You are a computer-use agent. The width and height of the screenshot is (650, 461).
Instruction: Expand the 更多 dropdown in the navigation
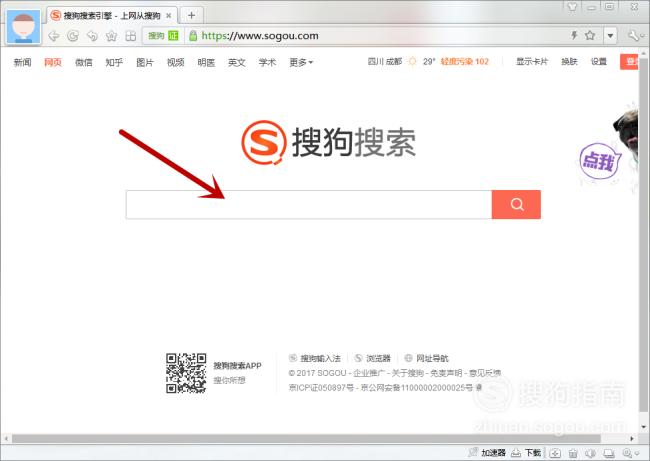click(301, 62)
